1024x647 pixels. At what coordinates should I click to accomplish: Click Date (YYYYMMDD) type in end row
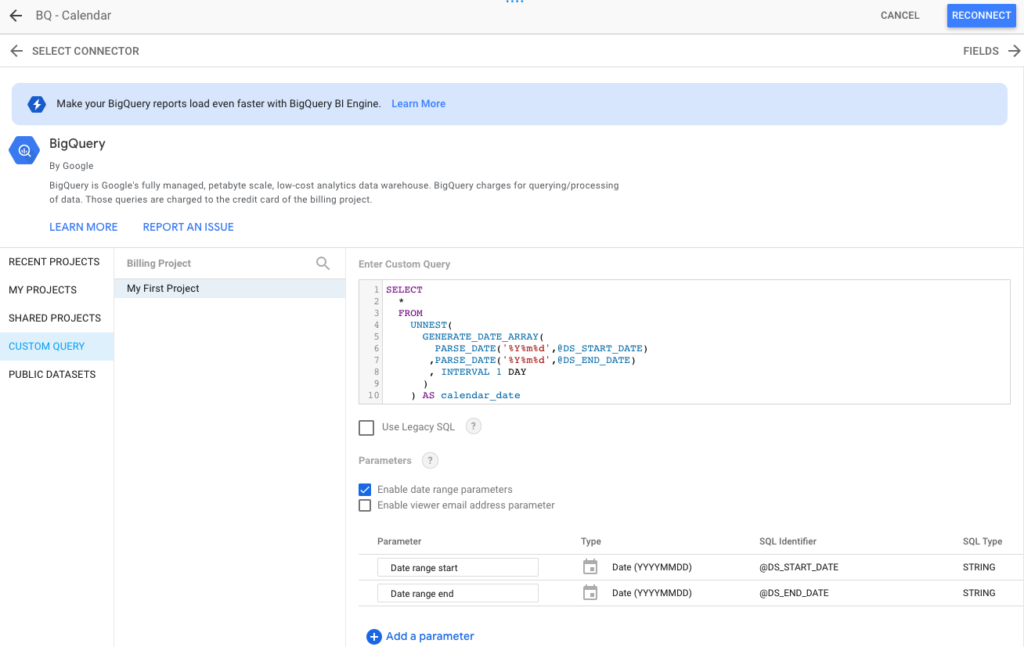(x=652, y=593)
